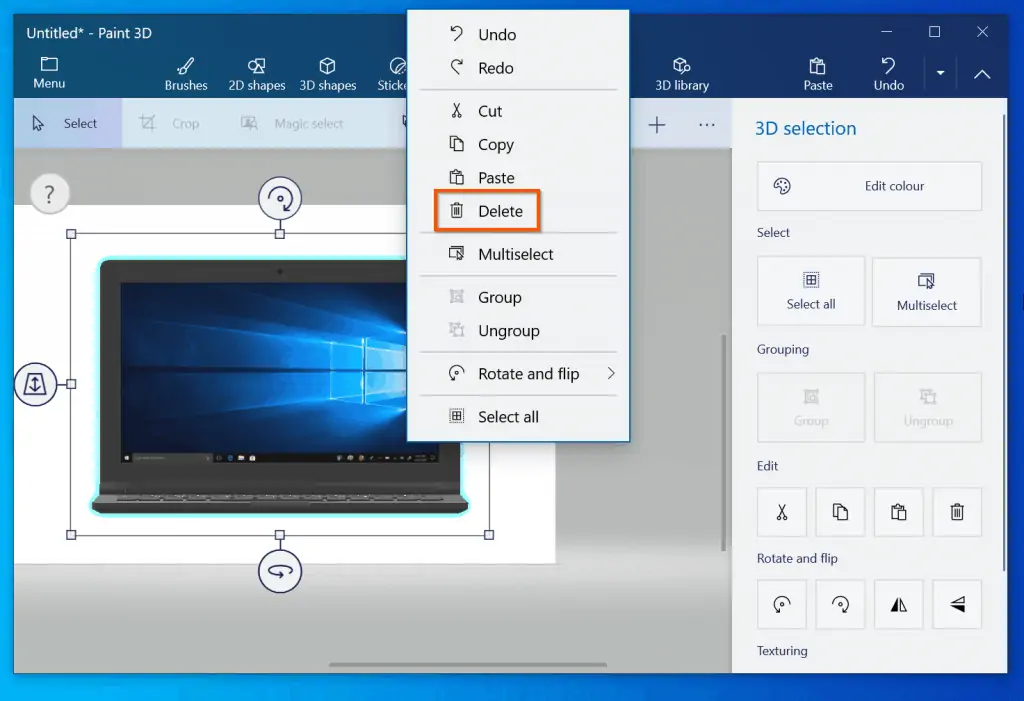The height and width of the screenshot is (701, 1024).
Task: Click the rotate left icon in side panel
Action: (x=782, y=604)
